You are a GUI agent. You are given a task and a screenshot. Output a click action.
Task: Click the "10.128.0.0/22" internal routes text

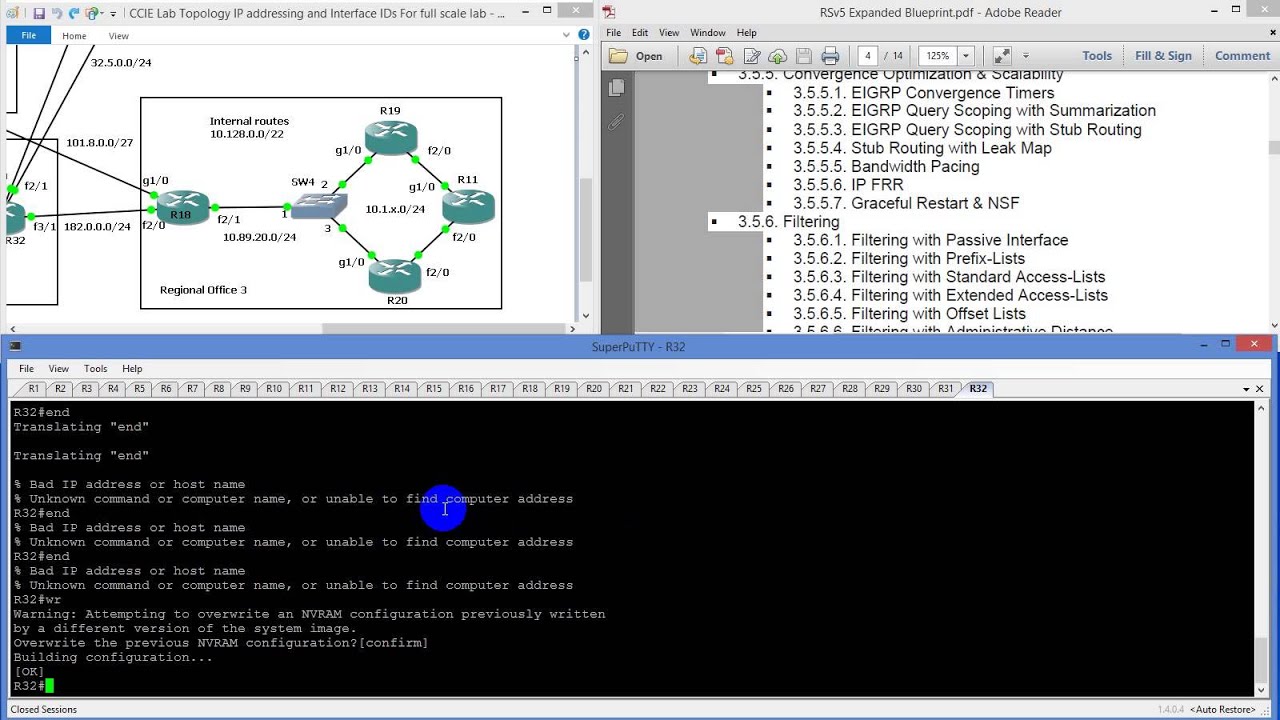coord(247,134)
